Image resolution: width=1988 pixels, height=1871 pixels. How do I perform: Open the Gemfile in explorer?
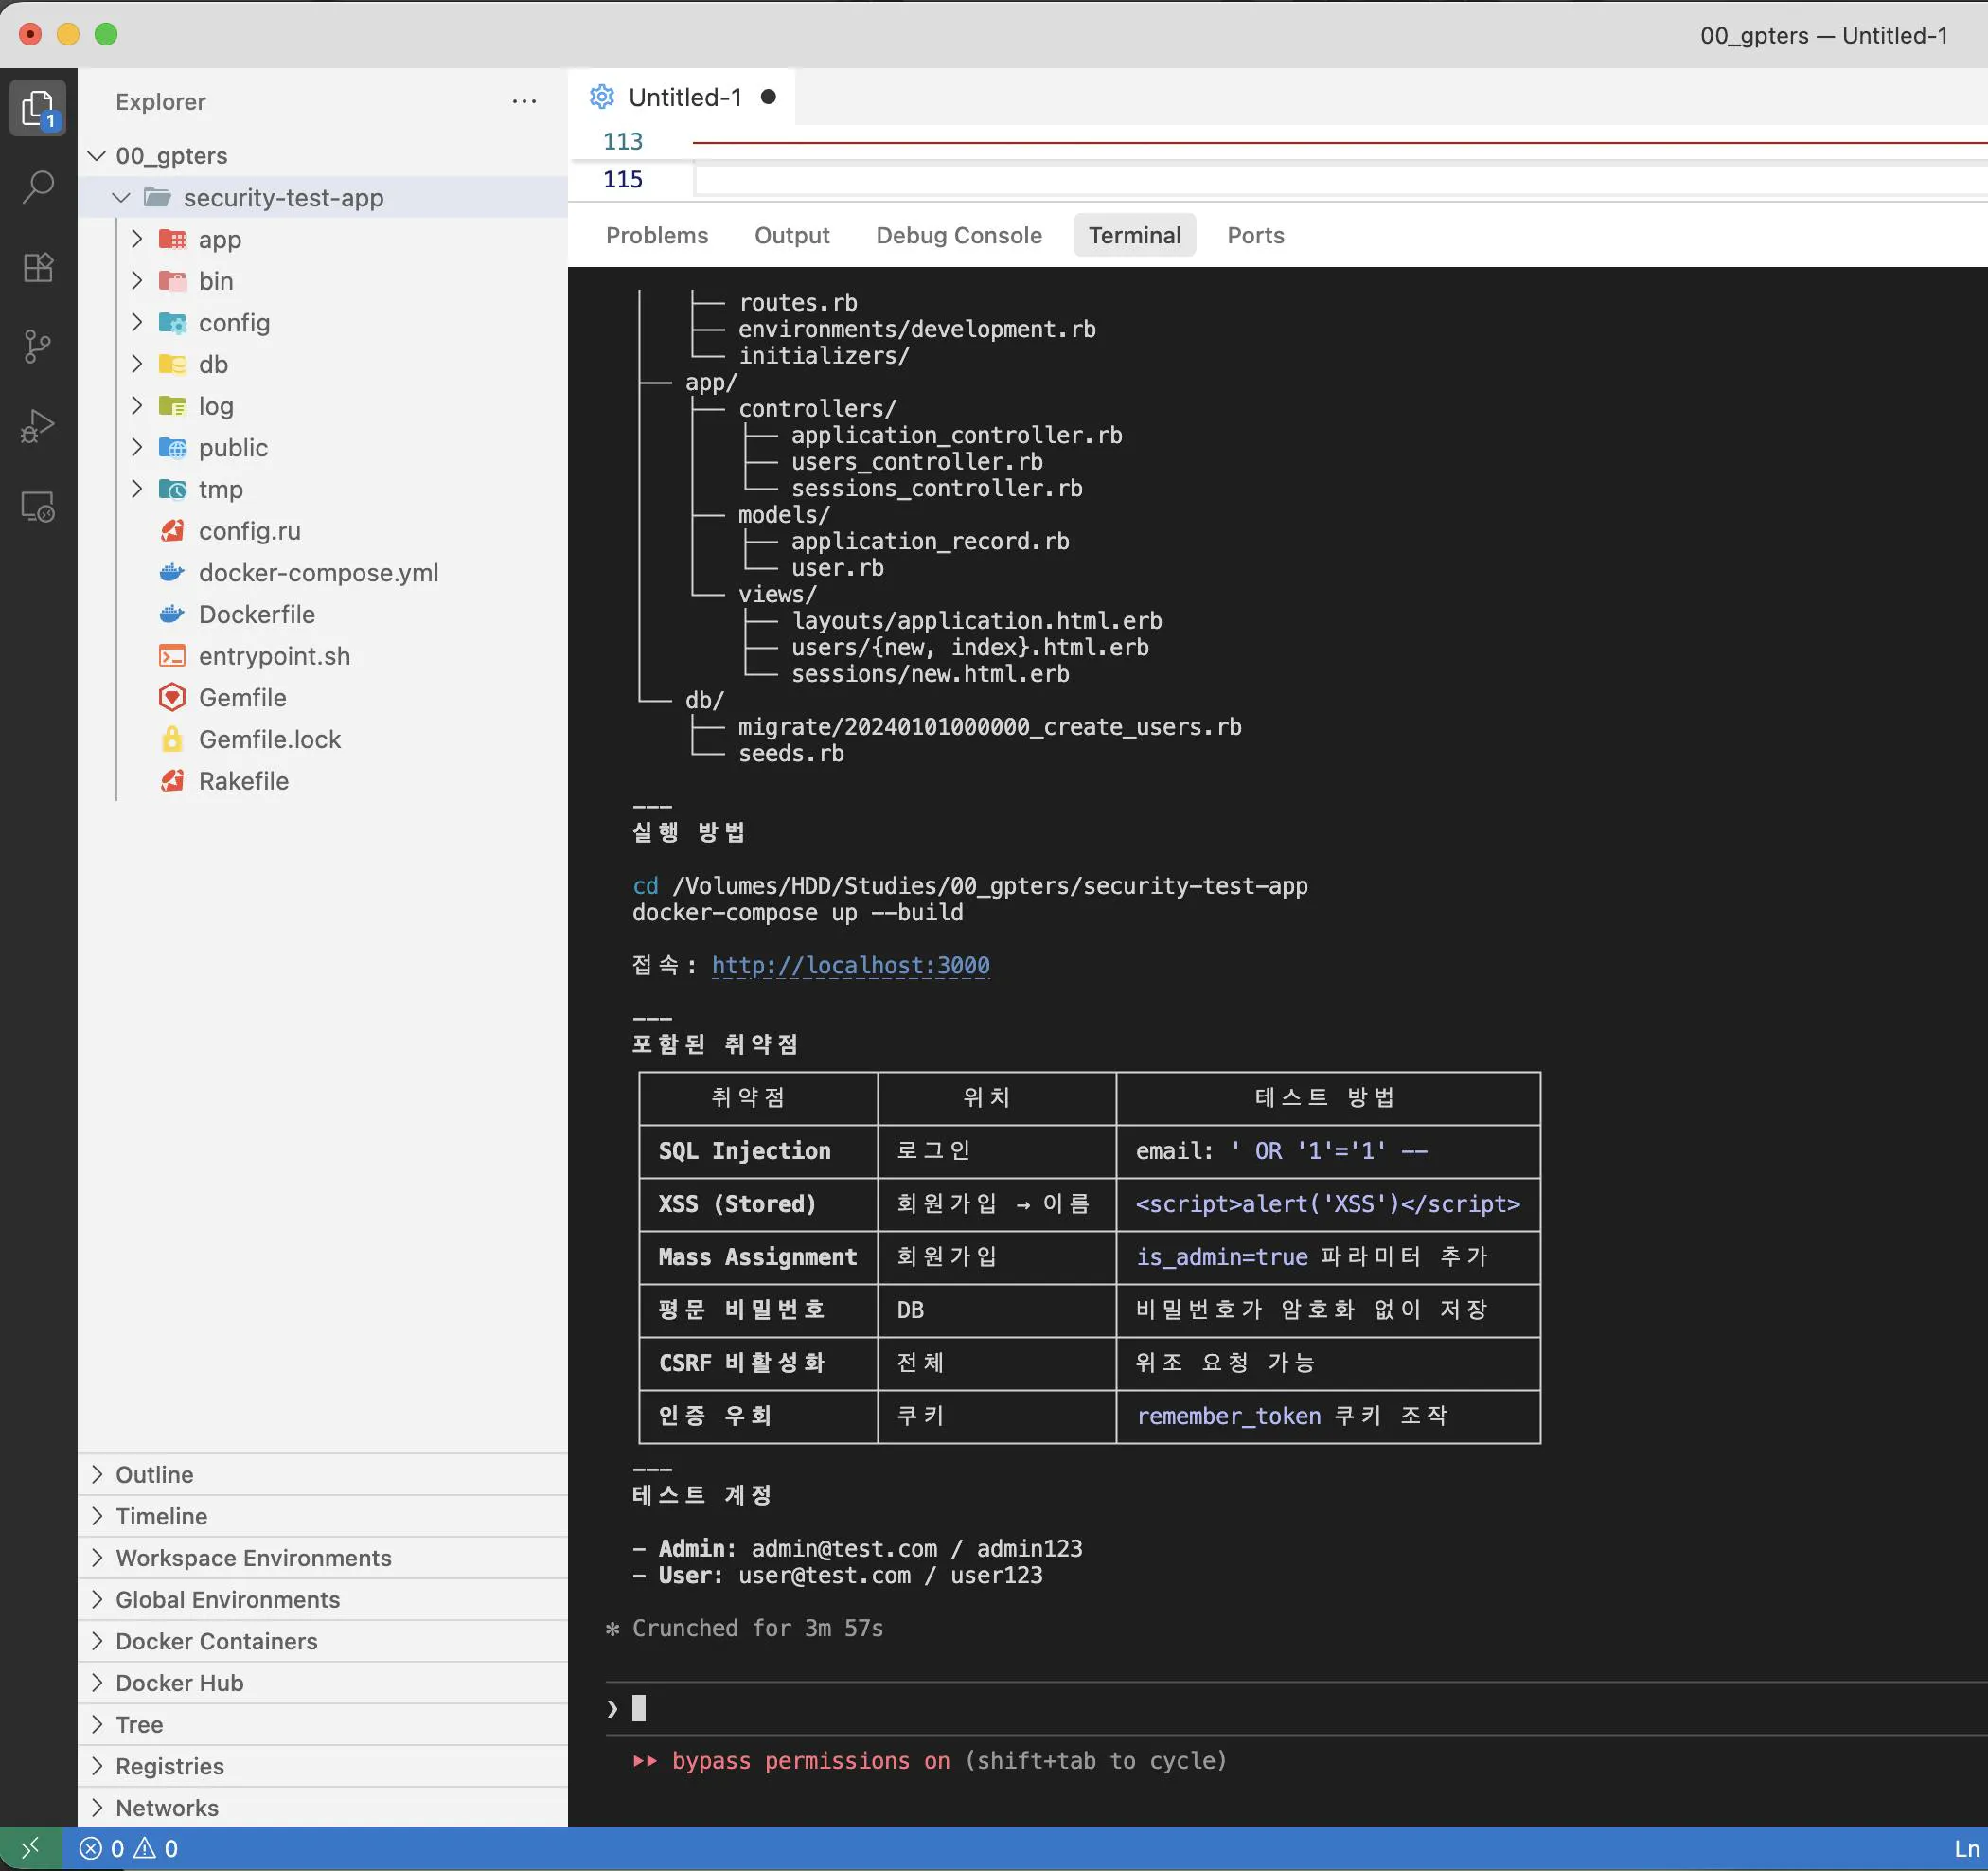click(x=242, y=698)
